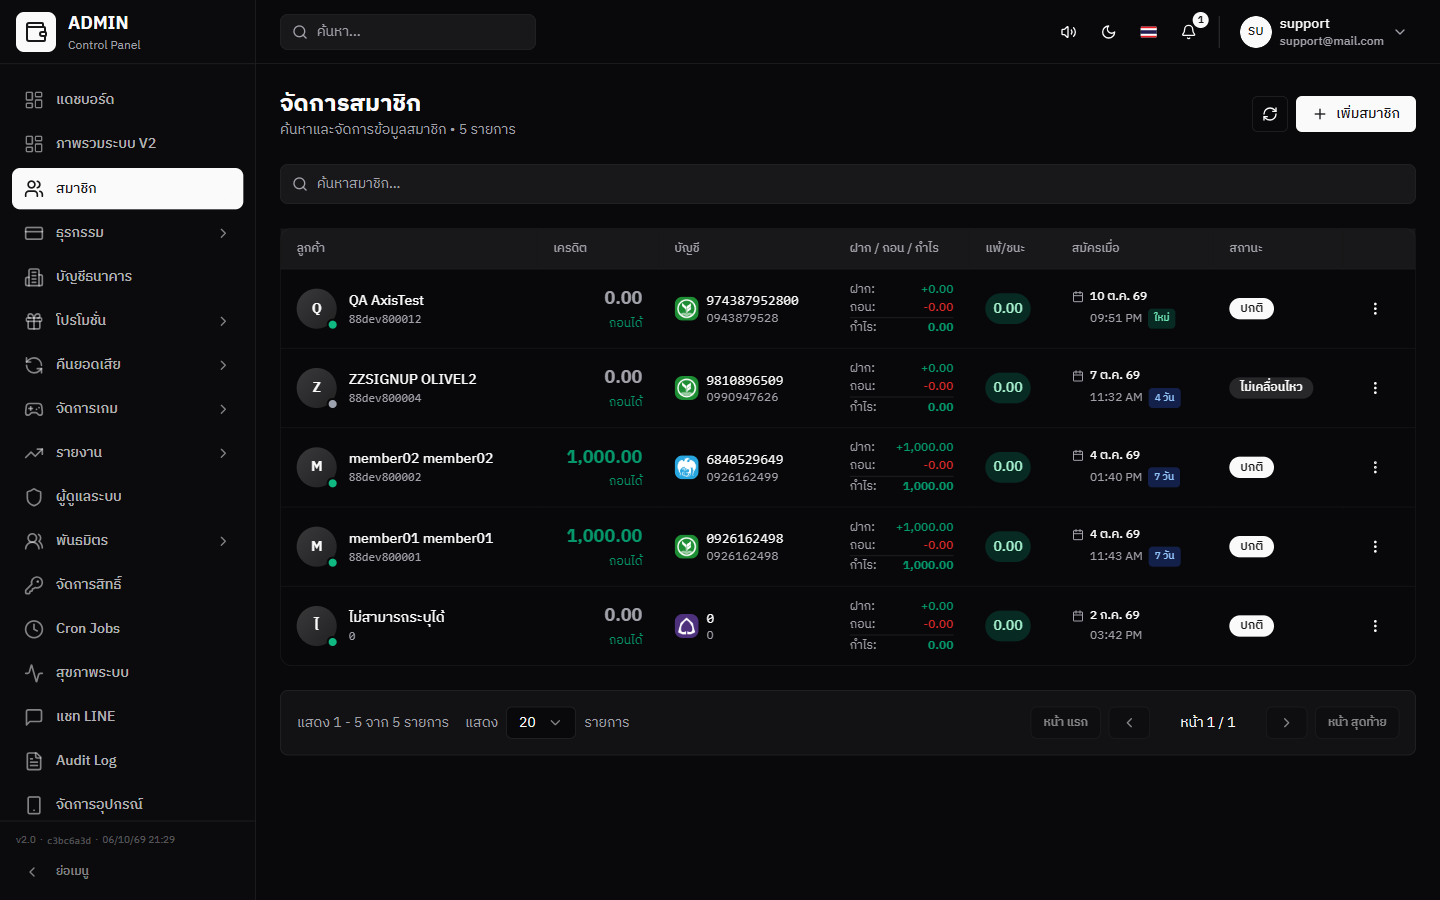Open ภาพรวมระบบ V2 in the sidebar
Viewport: 1440px width, 900px height.
click(128, 144)
